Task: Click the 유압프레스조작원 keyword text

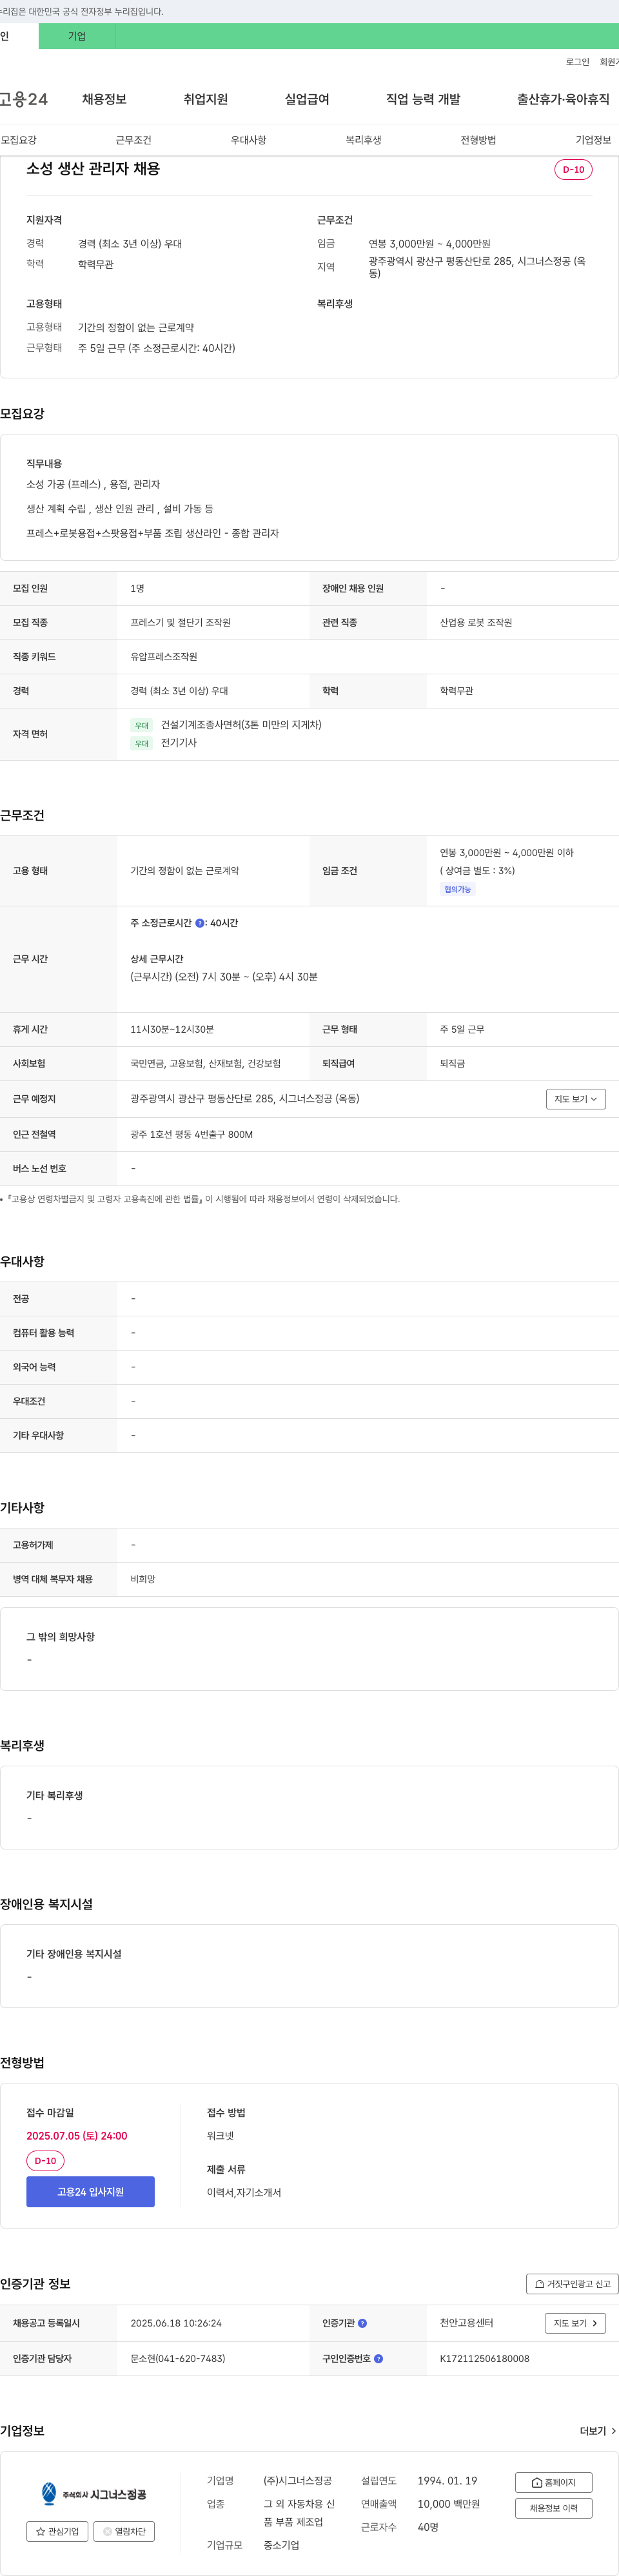Action: [x=164, y=657]
